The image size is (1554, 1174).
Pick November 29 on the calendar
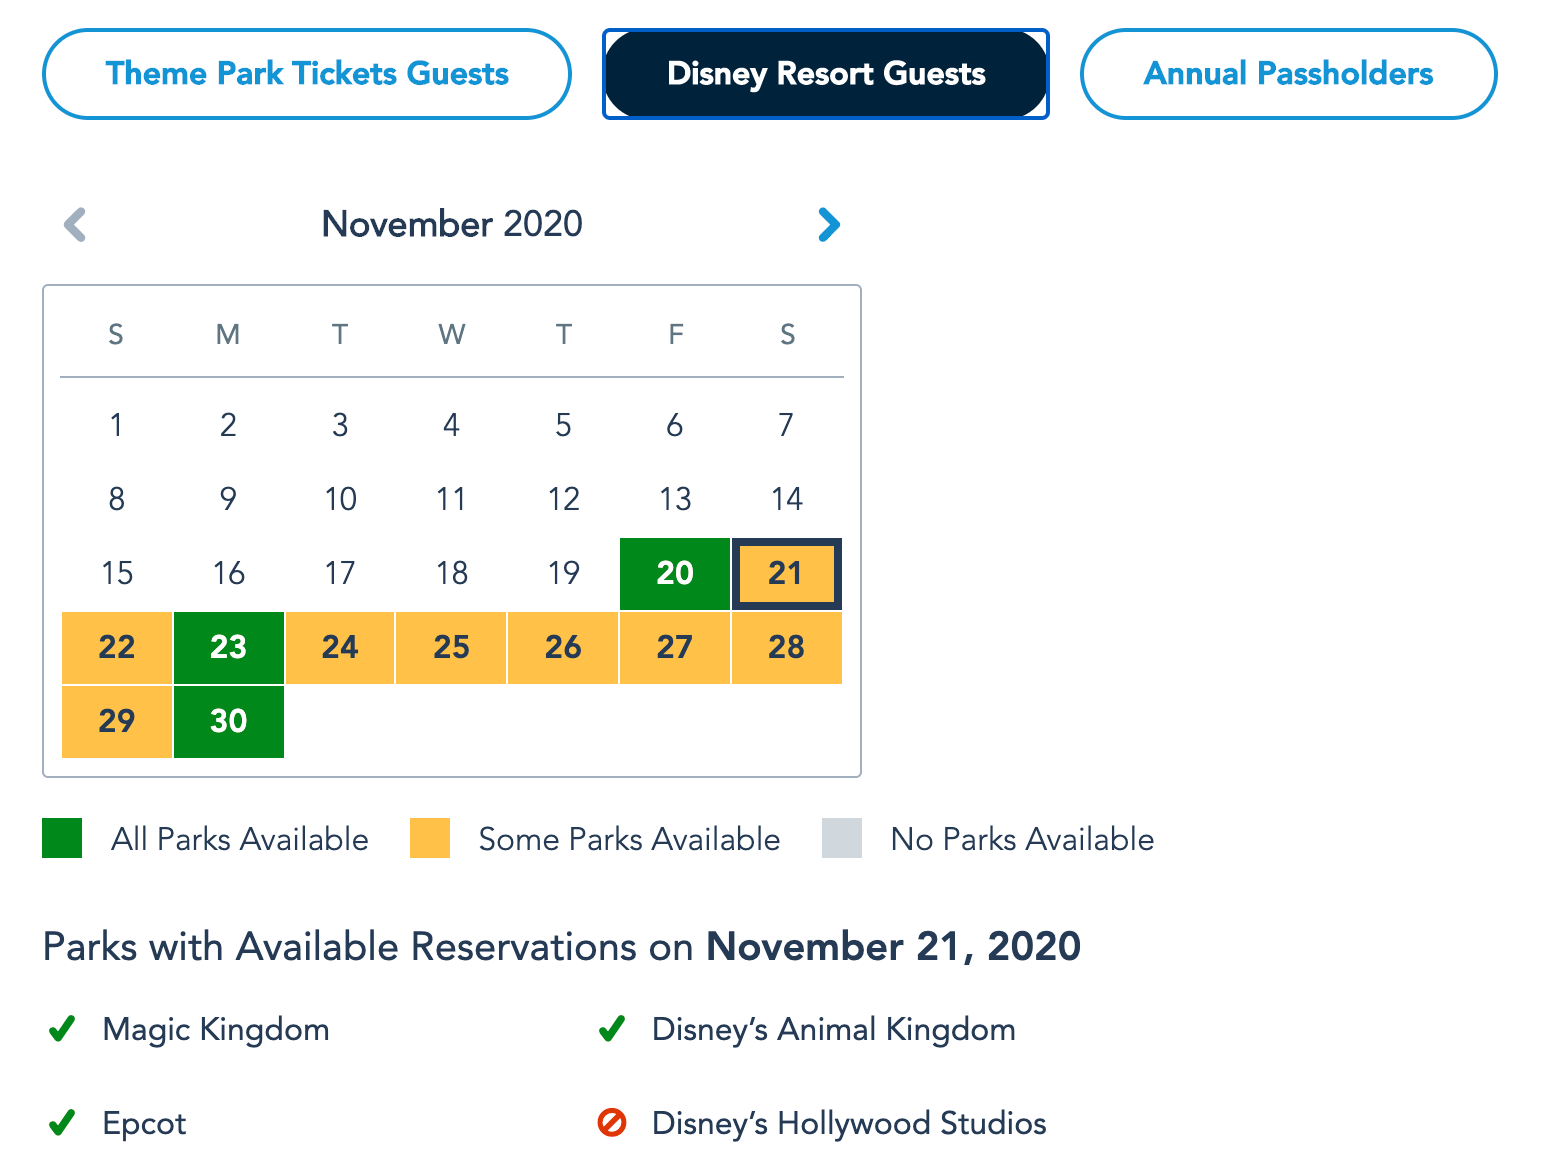(117, 721)
